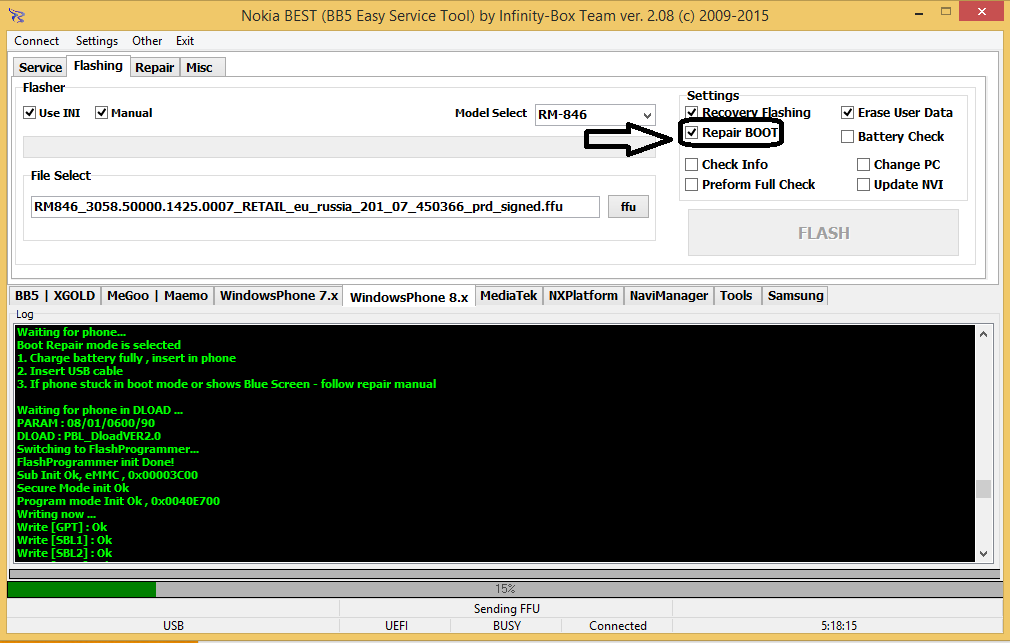1010x643 pixels.
Task: Tick the Change PC checkbox
Action: [864, 164]
